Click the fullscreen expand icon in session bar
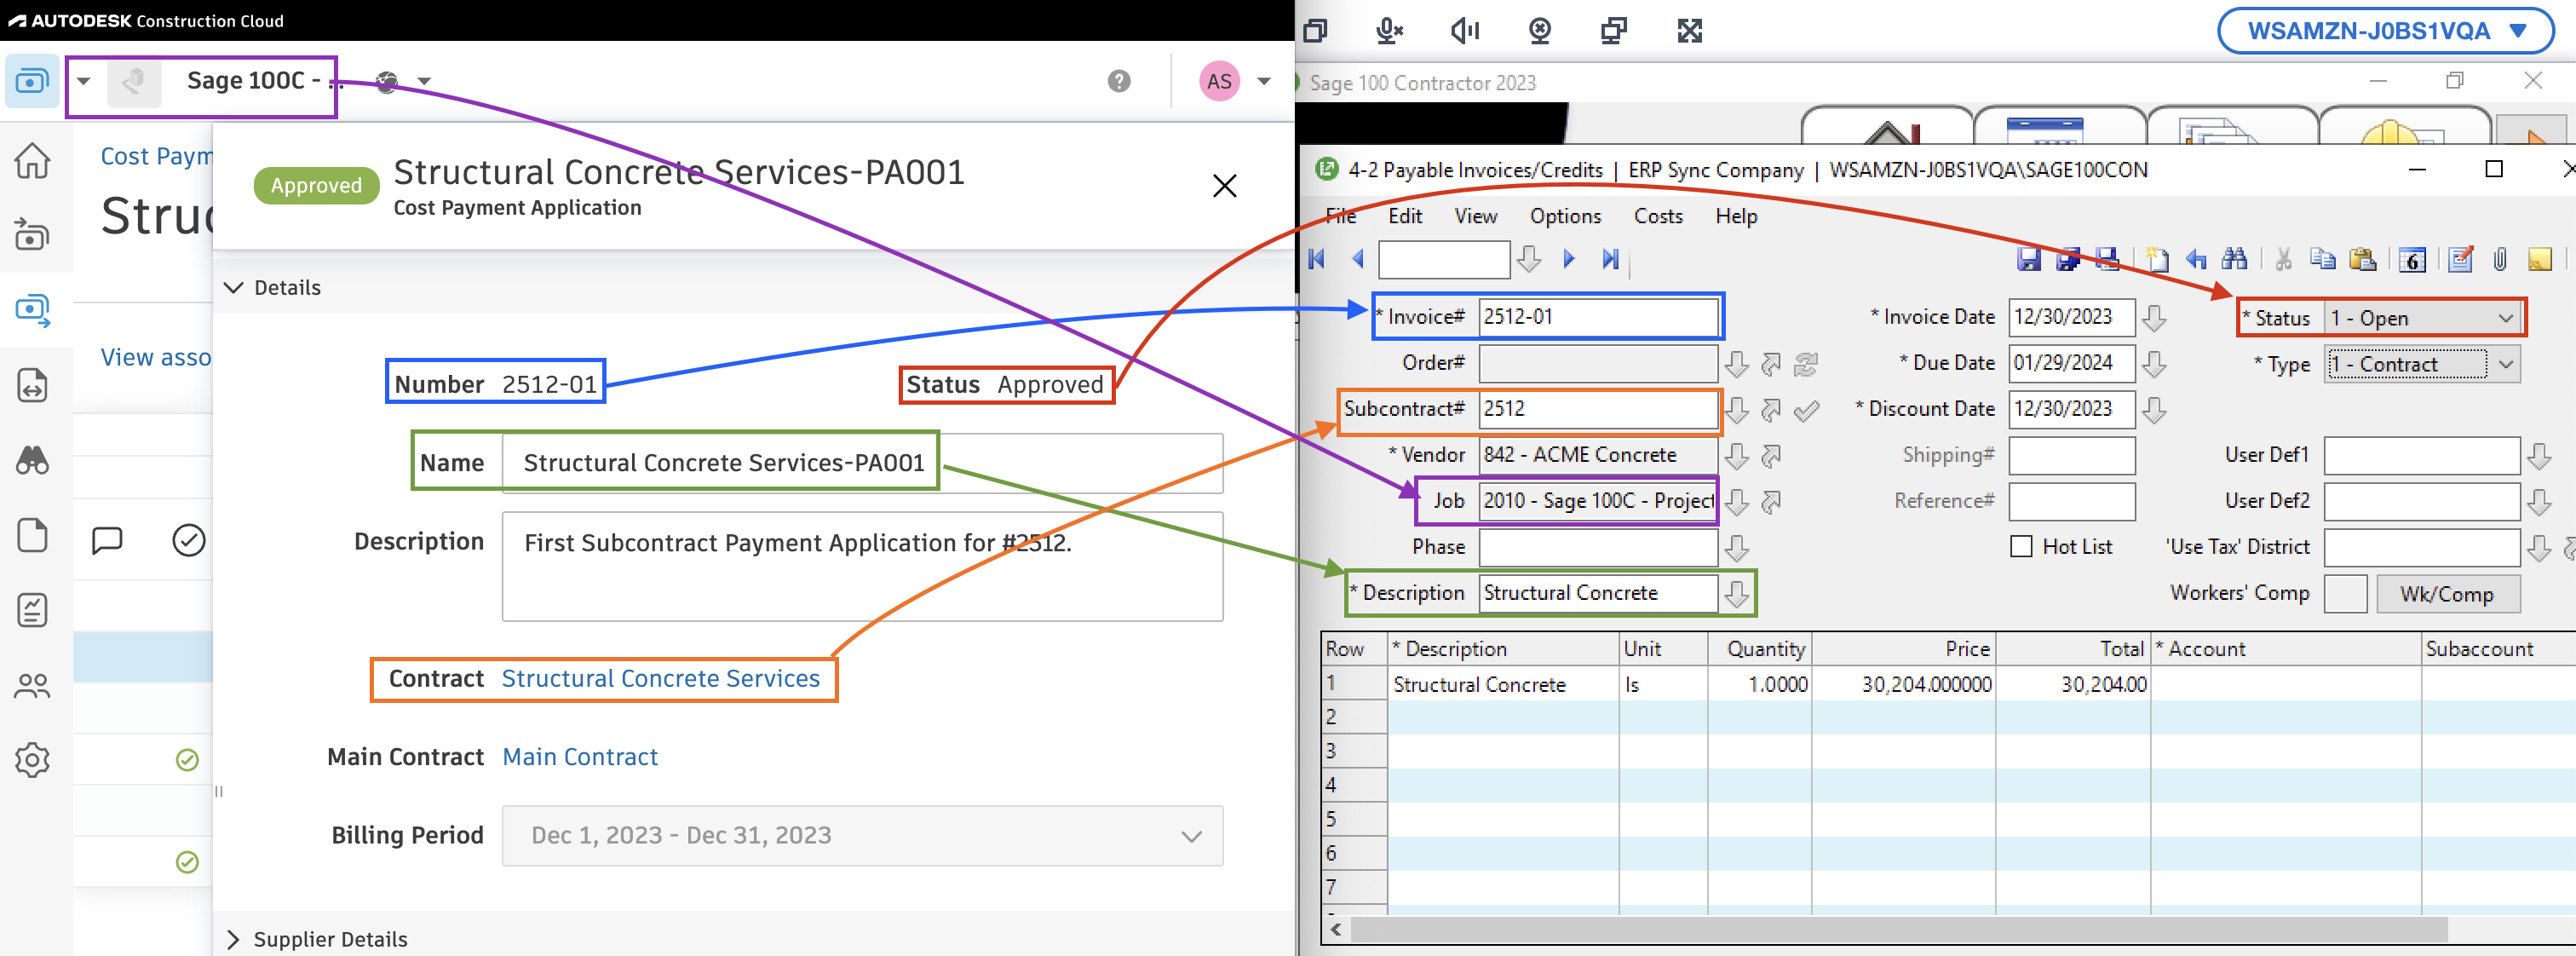This screenshot has height=956, width=2576. click(1690, 30)
